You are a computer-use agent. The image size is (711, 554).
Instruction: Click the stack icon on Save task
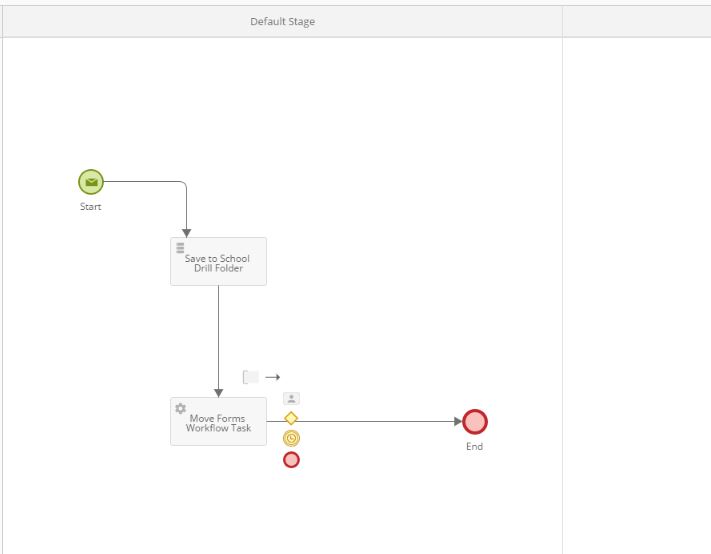pyautogui.click(x=181, y=248)
